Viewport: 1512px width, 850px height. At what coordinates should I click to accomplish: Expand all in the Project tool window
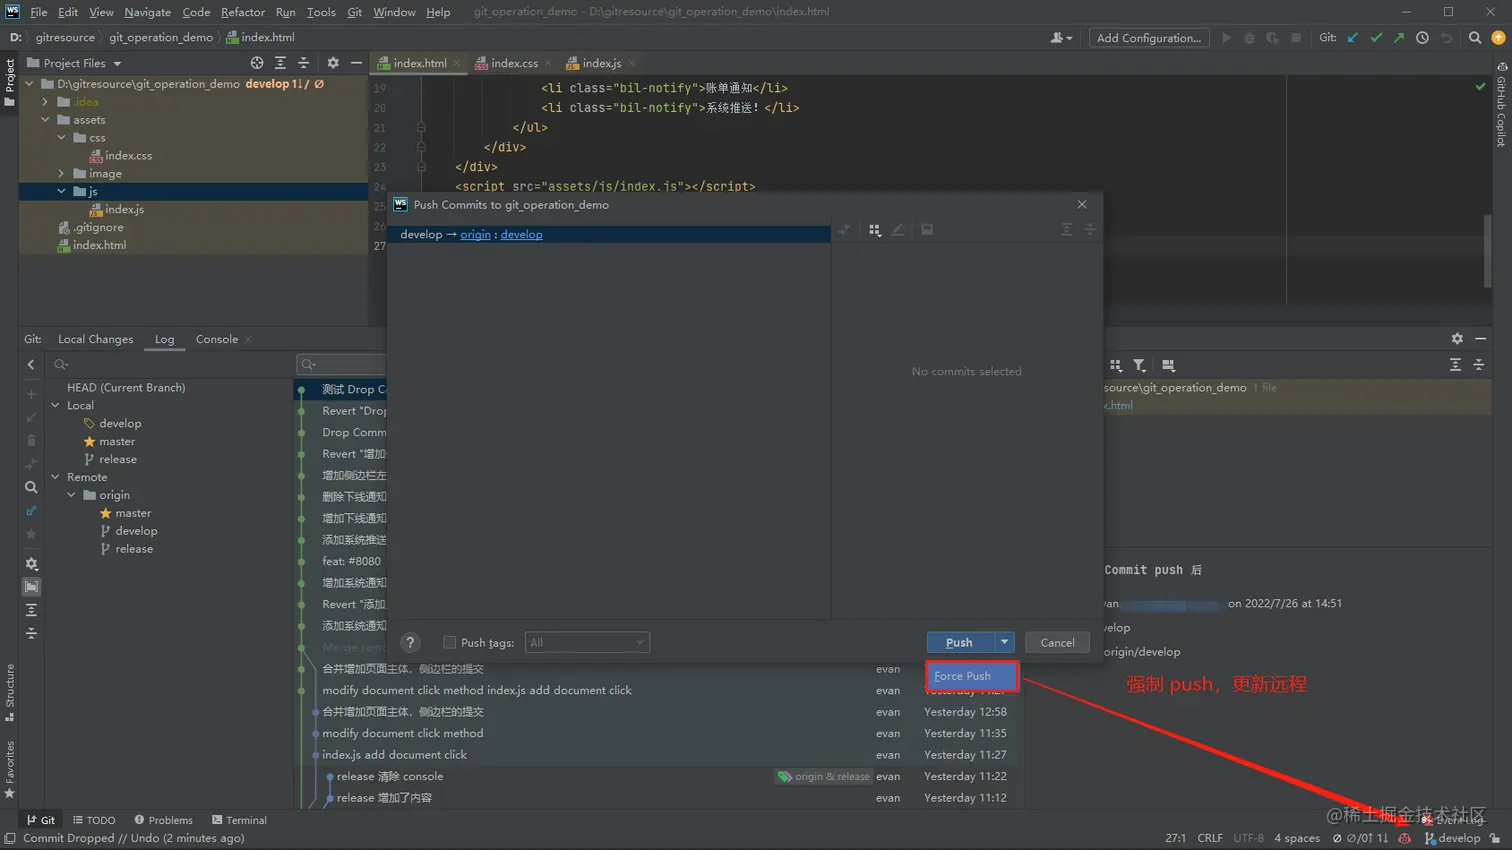[280, 63]
